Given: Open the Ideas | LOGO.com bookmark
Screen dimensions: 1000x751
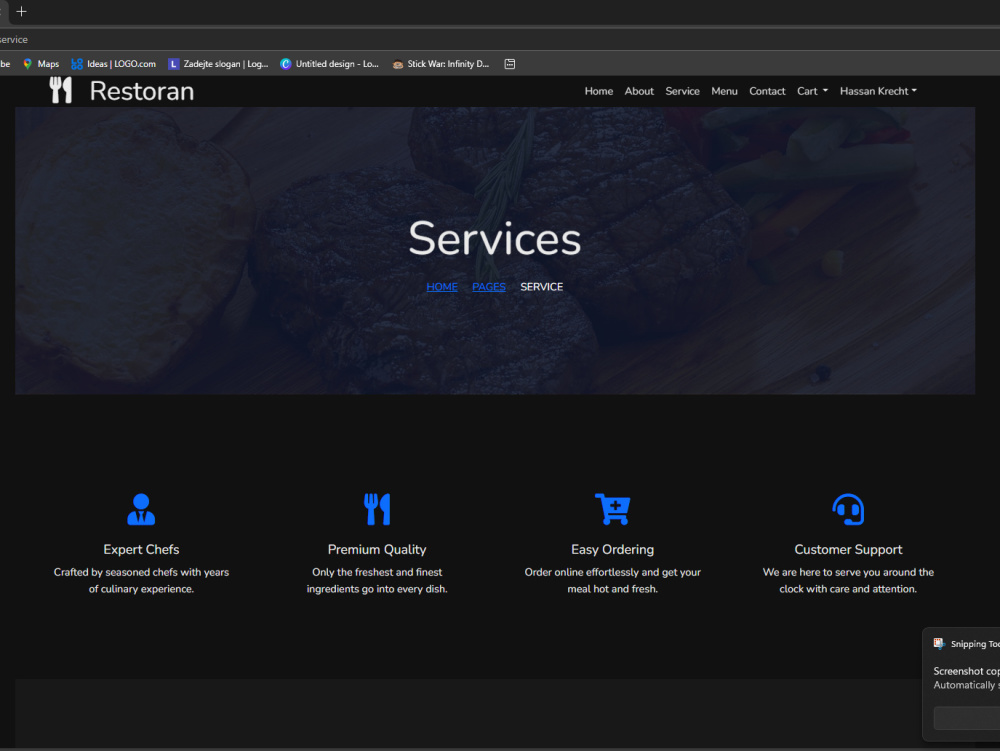Looking at the screenshot, I should click(x=114, y=64).
